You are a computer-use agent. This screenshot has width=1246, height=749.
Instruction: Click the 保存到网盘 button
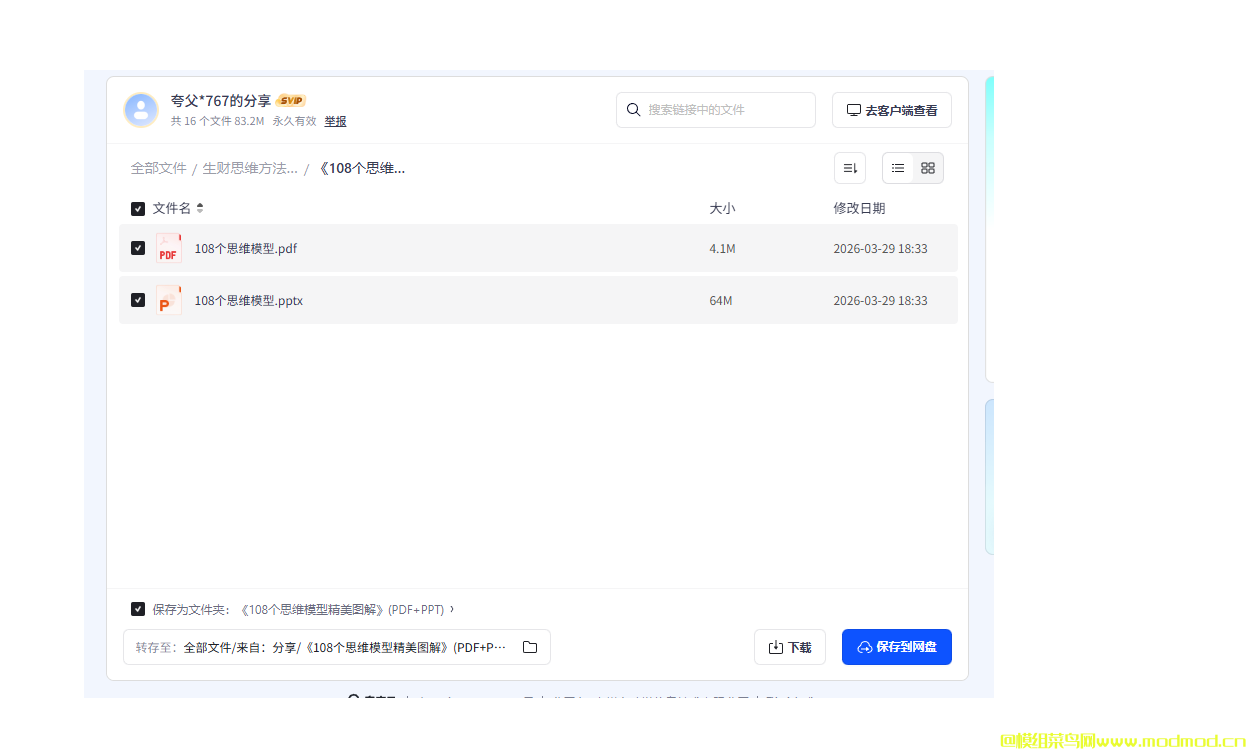tap(896, 647)
